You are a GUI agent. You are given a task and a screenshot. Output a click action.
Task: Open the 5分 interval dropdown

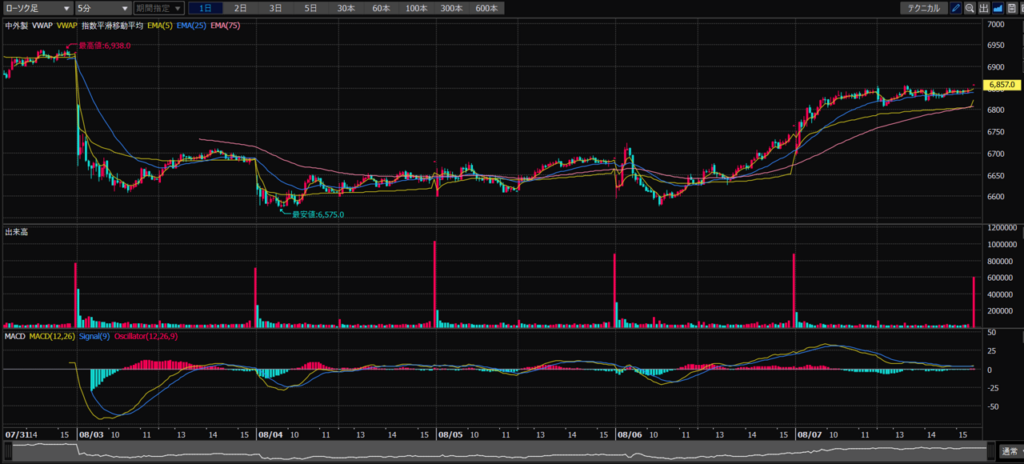click(x=103, y=8)
